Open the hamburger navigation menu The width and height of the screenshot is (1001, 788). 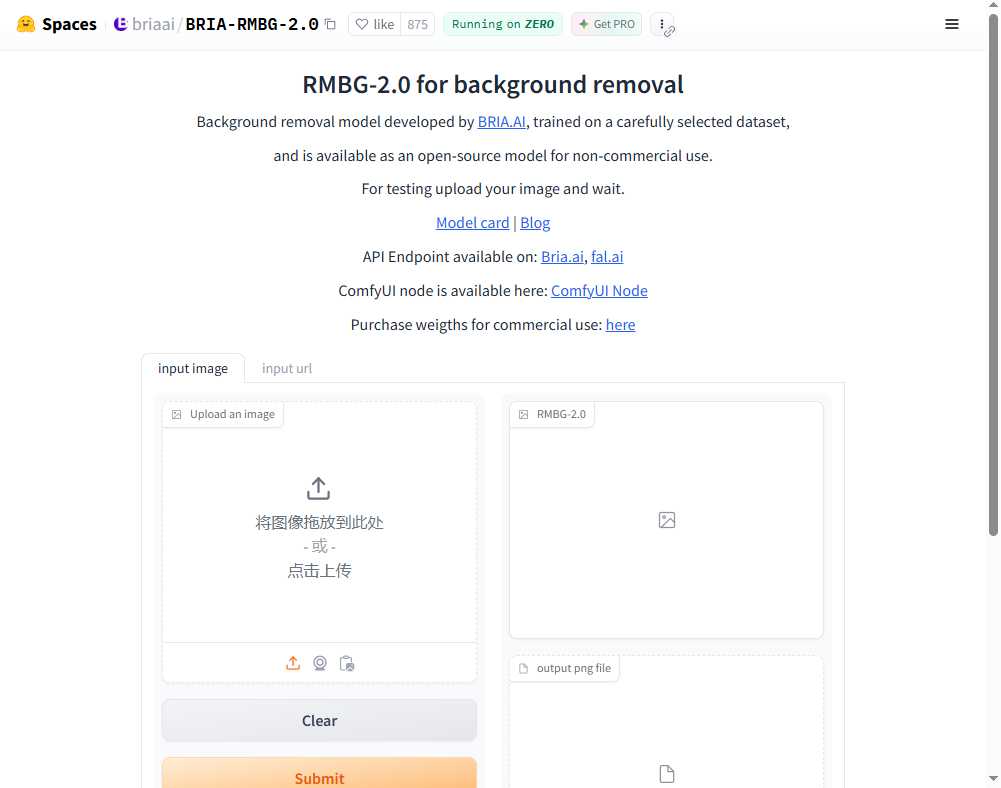click(952, 24)
